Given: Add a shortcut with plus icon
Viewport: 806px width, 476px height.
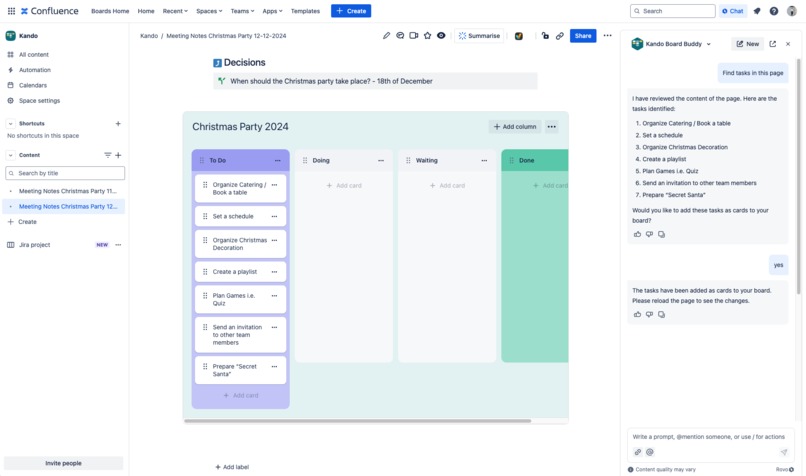Looking at the screenshot, I should (118, 124).
